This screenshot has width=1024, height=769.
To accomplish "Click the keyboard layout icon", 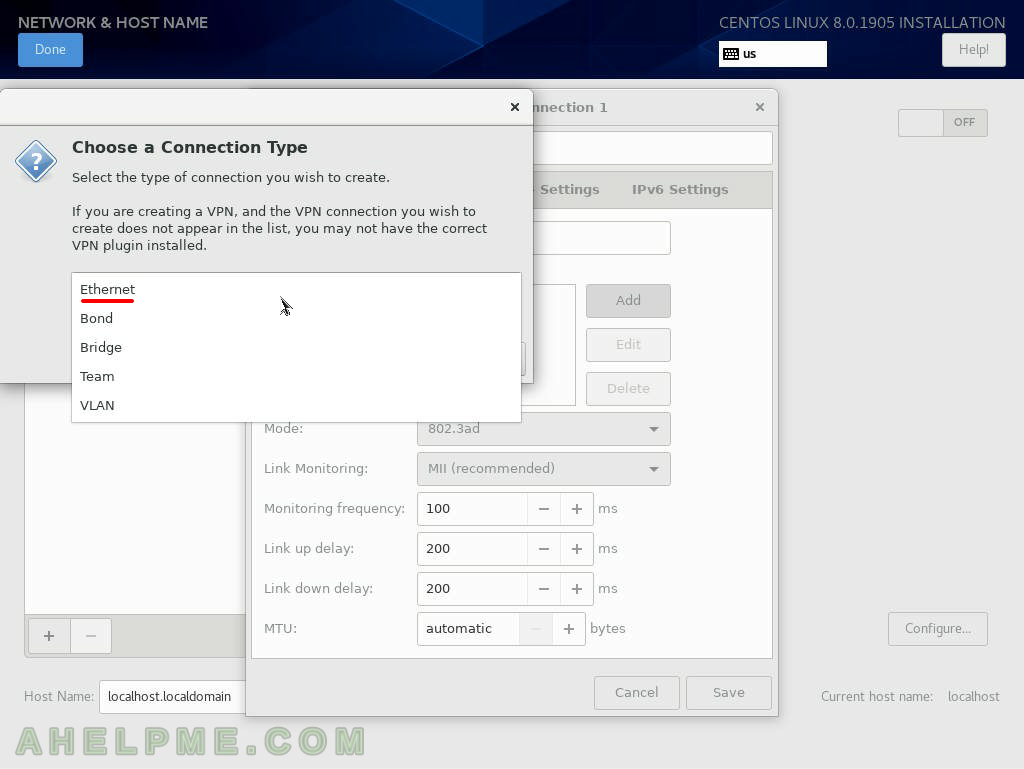I will 731,54.
